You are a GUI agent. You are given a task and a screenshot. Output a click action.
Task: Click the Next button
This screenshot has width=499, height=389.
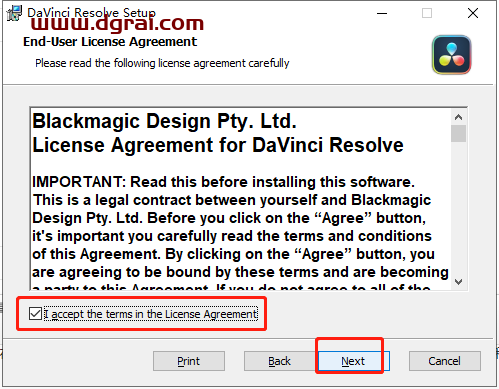coord(354,361)
